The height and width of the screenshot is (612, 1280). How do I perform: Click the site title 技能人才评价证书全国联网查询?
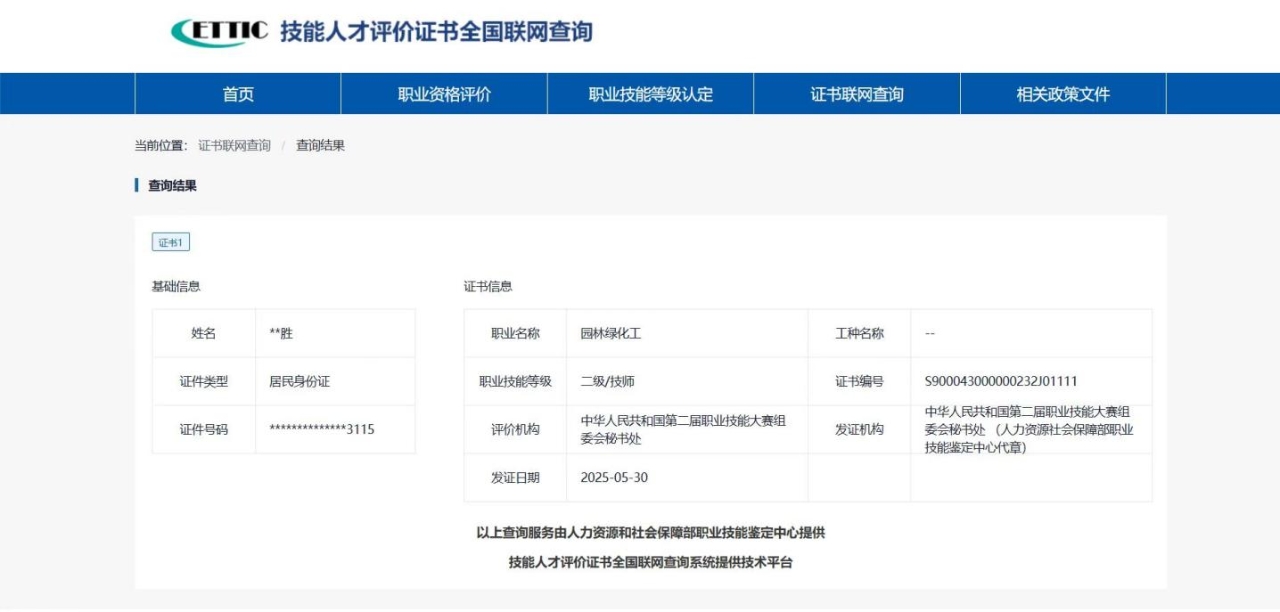pos(436,32)
